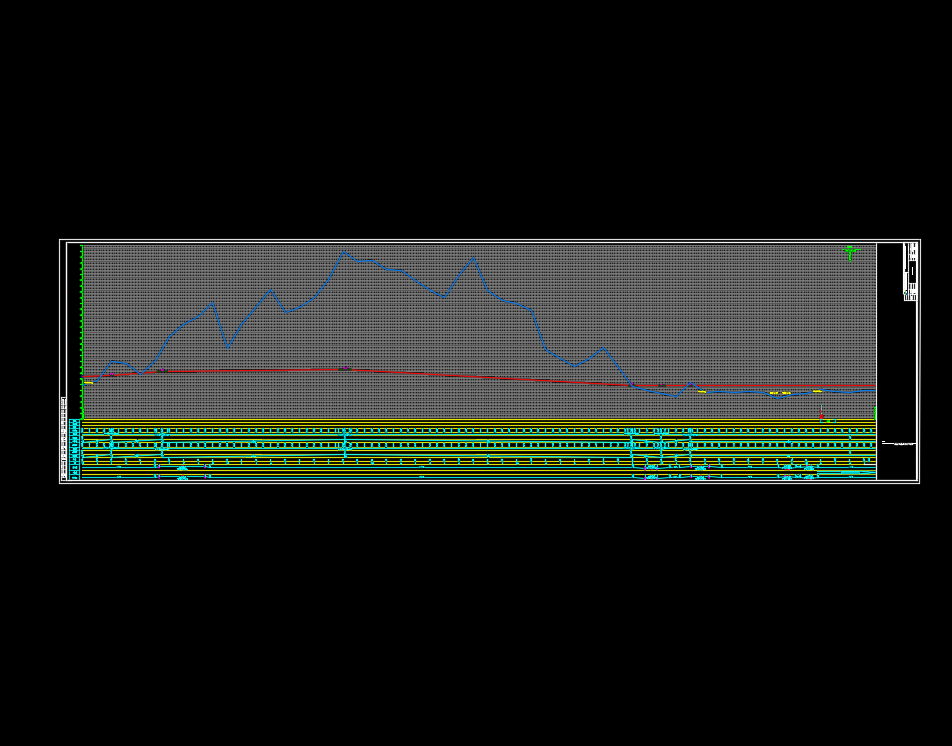The height and width of the screenshot is (746, 952).
Task: Click the white vertical label strip at far left
Action: 64,440
